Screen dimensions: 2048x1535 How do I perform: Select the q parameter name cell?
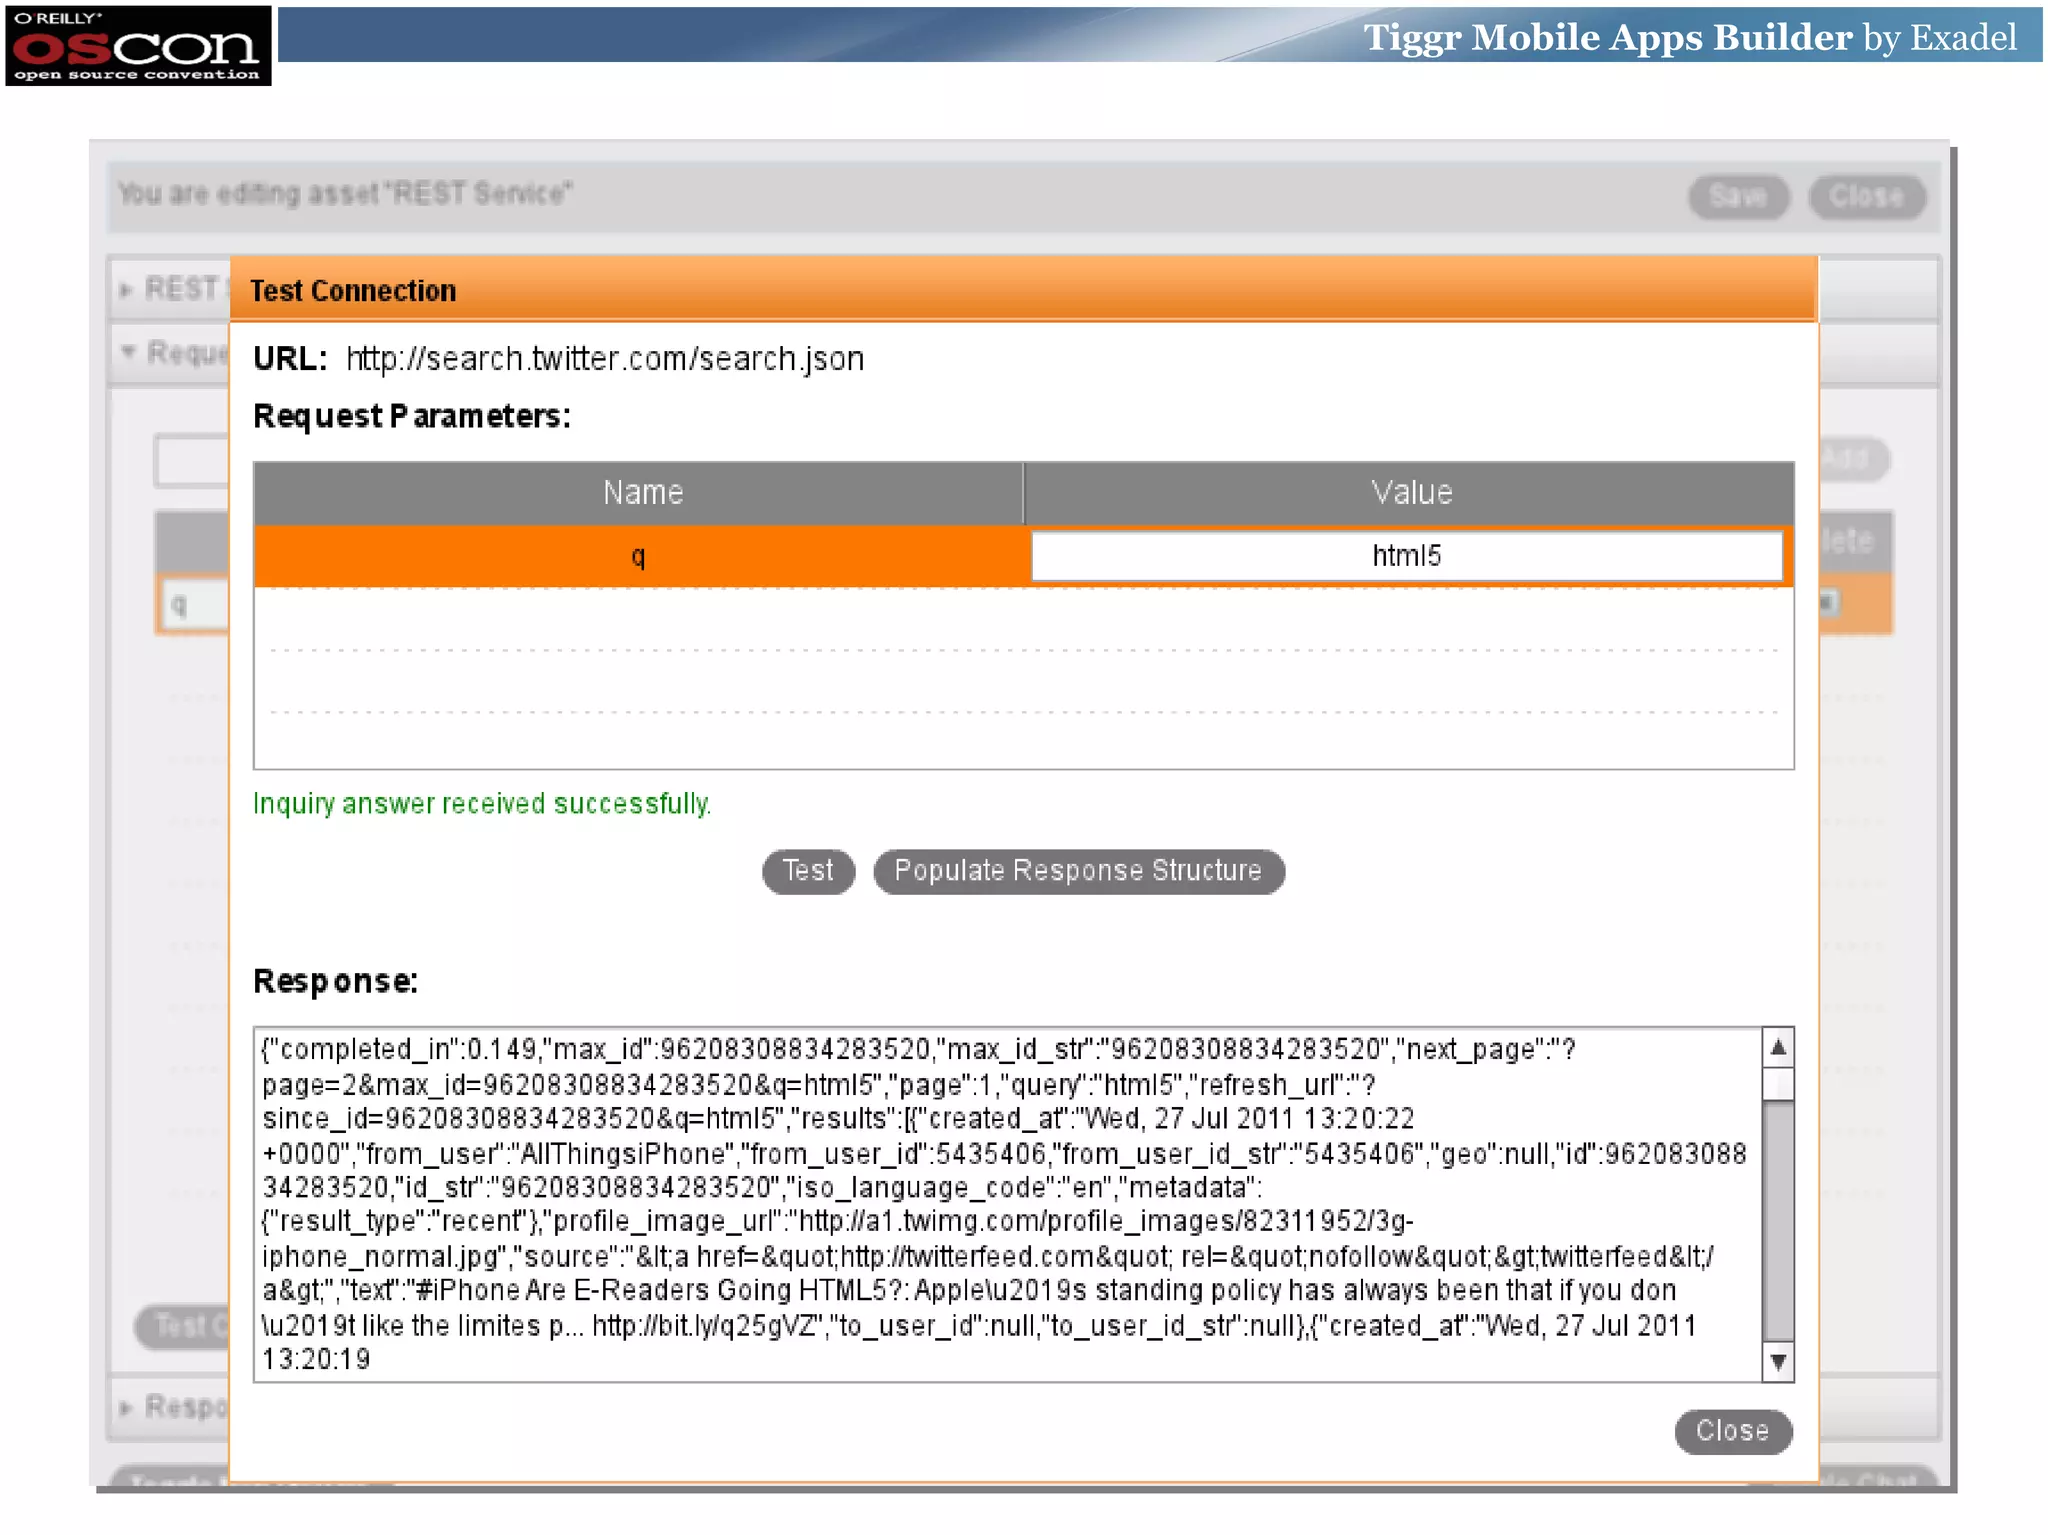tap(640, 556)
